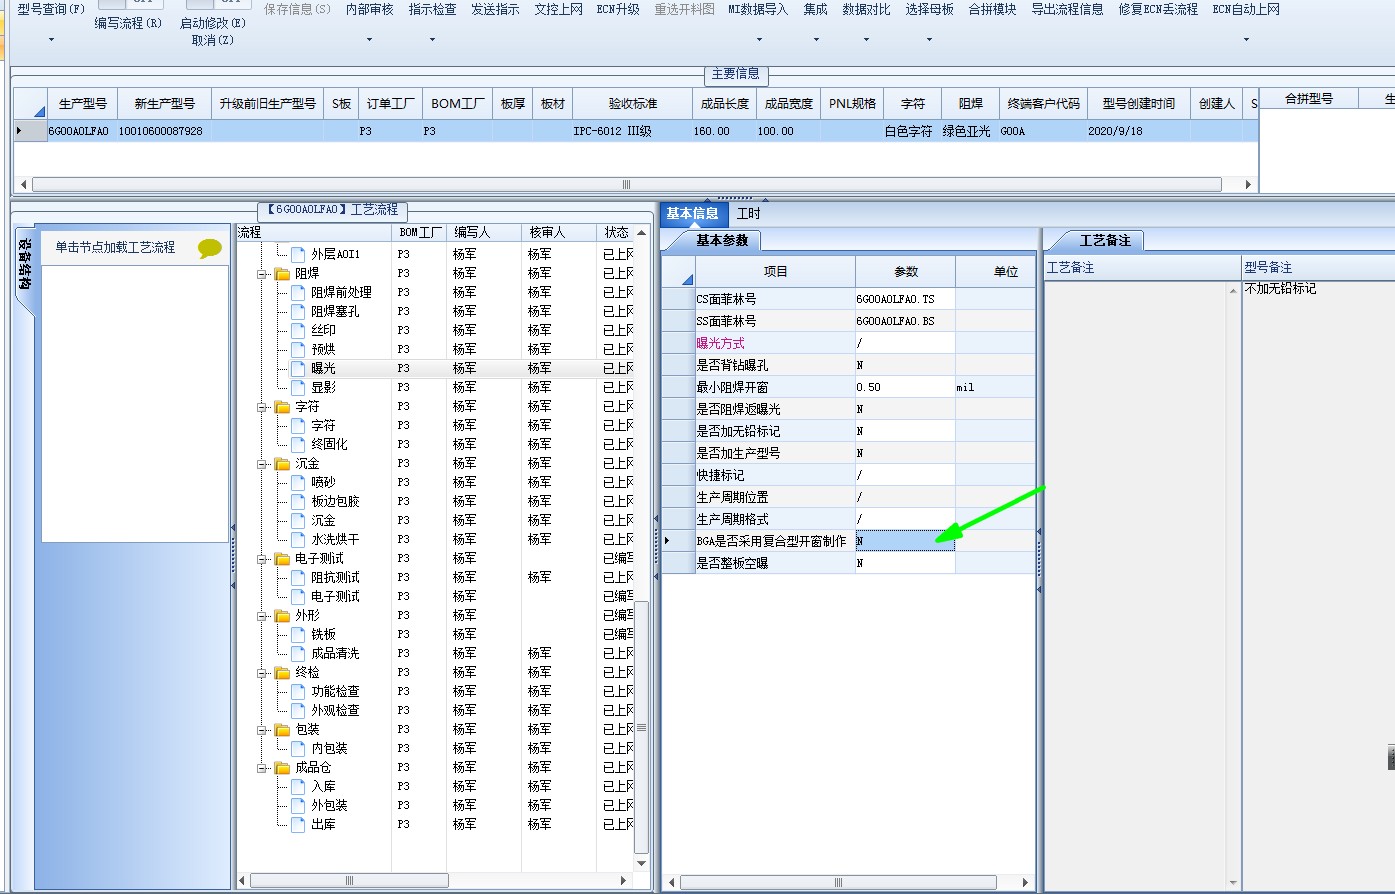Select the 工艺备注 tab

coord(1104,240)
